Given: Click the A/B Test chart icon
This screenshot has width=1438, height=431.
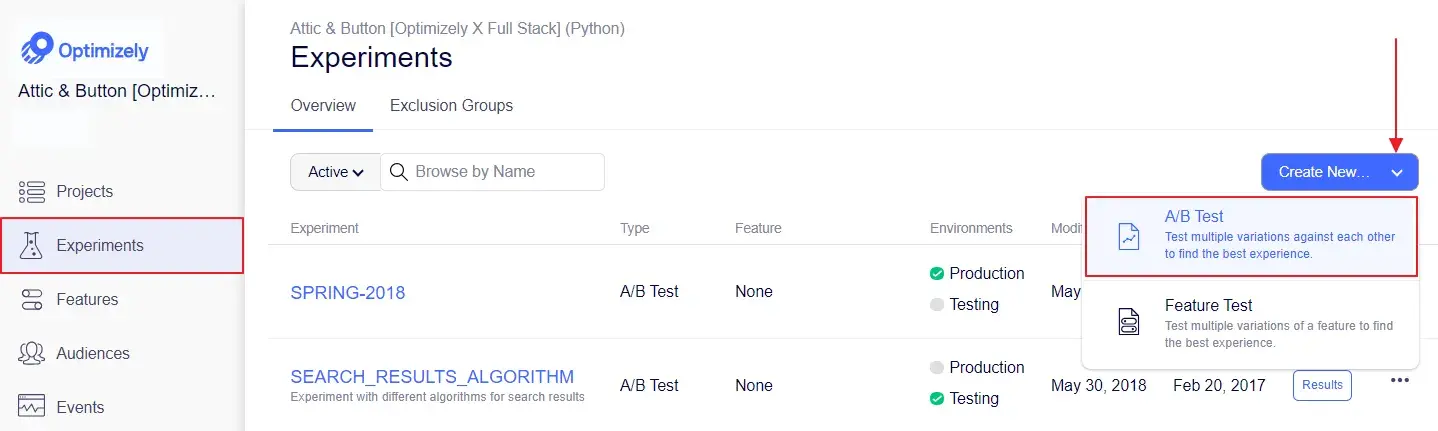Looking at the screenshot, I should point(1129,237).
